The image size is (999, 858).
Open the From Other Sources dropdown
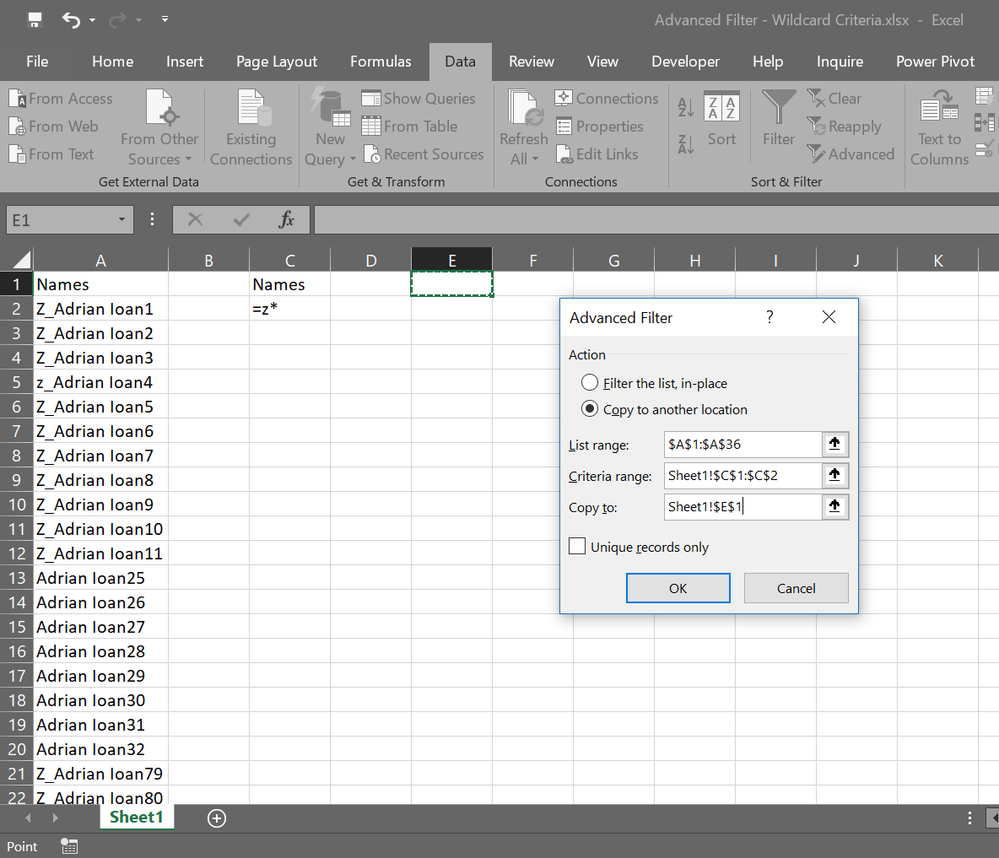[159, 149]
